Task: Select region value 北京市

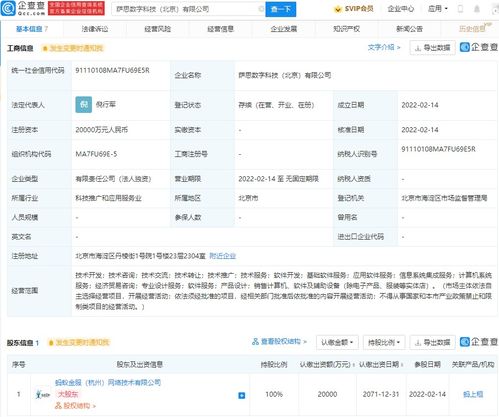Action: [248, 198]
